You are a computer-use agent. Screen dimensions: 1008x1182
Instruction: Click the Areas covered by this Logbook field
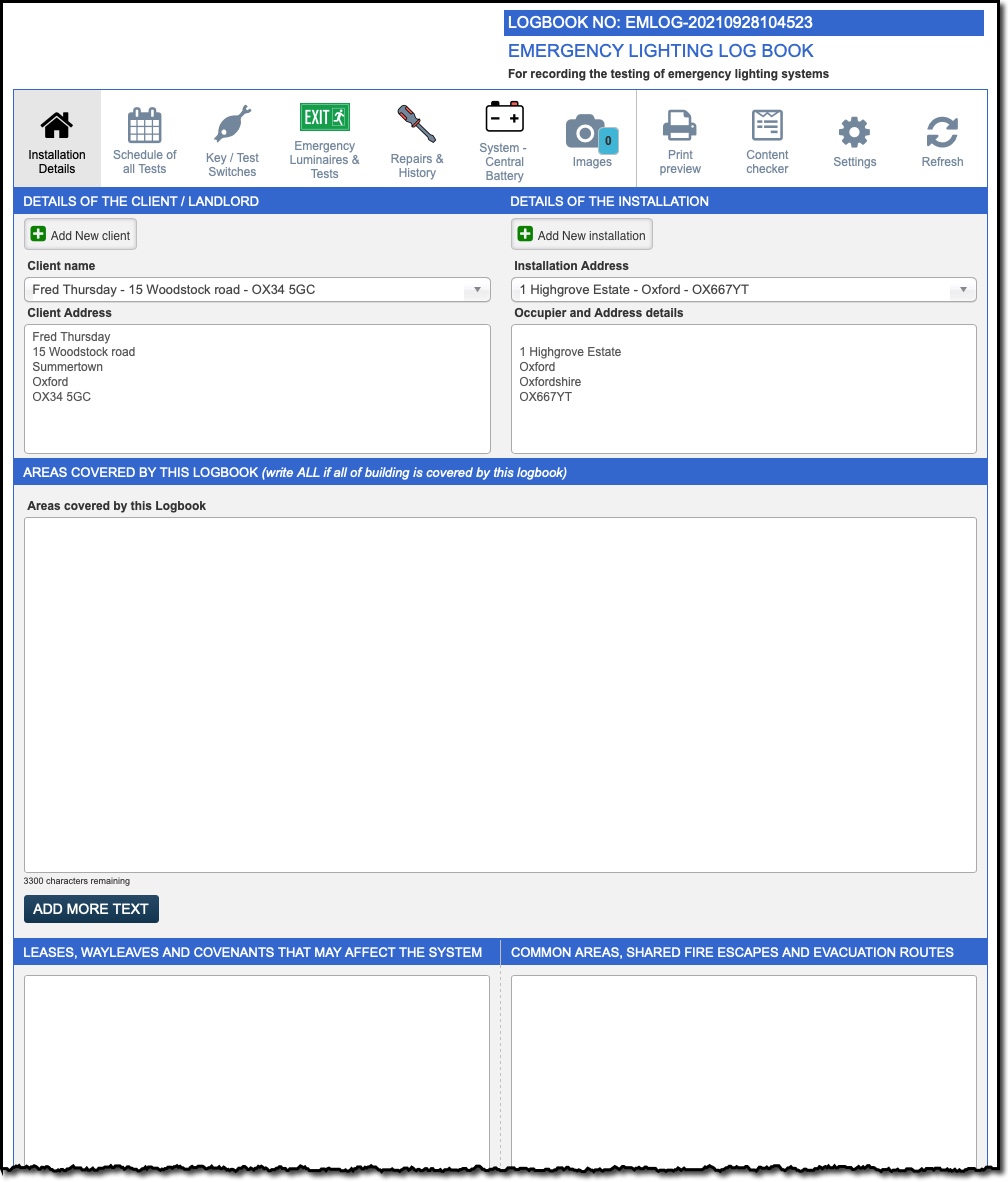point(500,695)
